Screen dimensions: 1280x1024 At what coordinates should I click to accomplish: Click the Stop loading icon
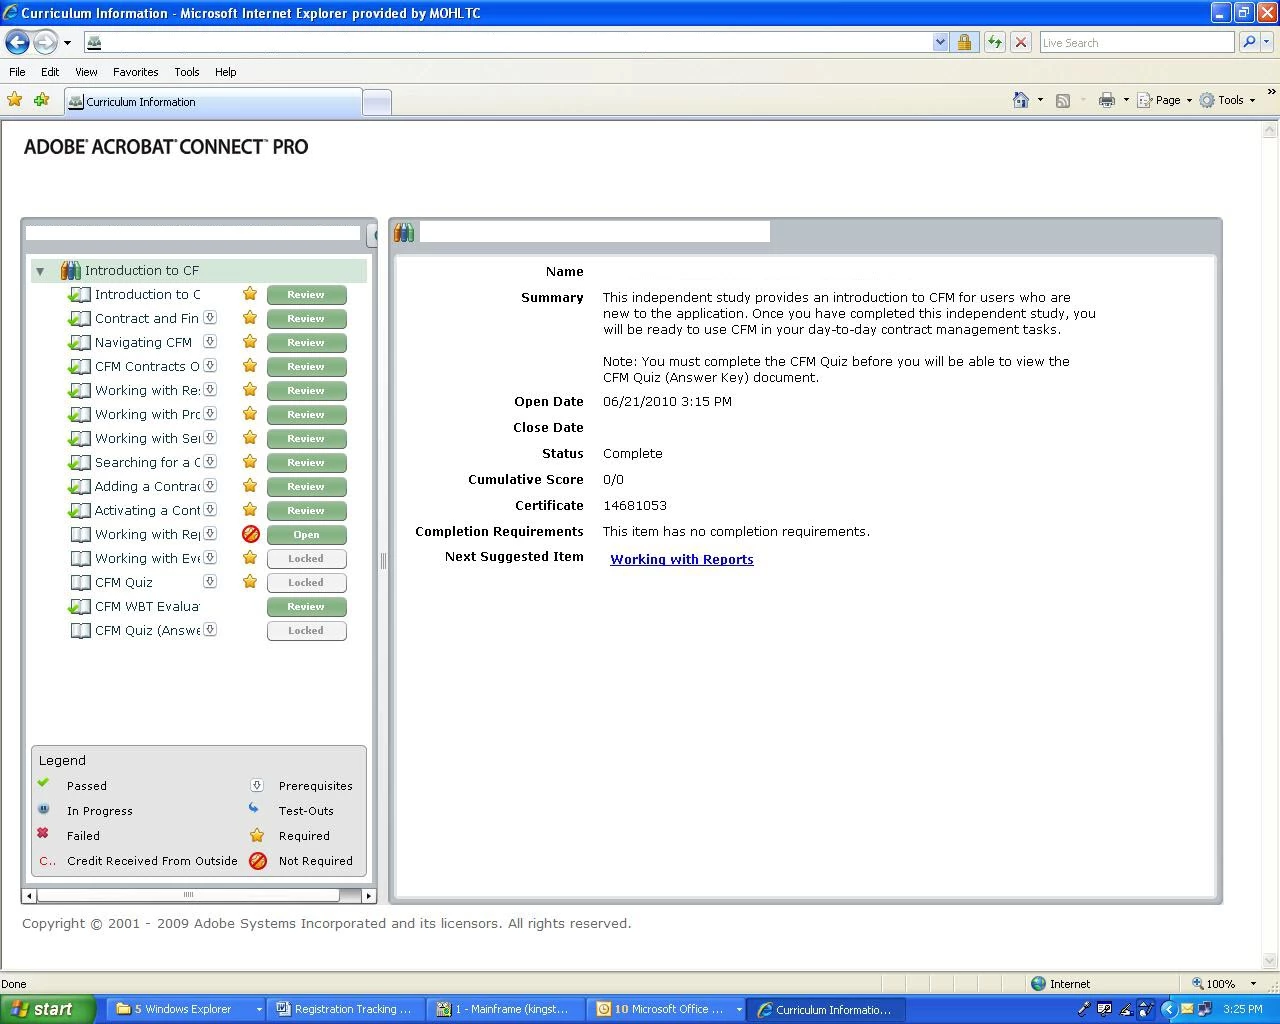tap(1021, 42)
